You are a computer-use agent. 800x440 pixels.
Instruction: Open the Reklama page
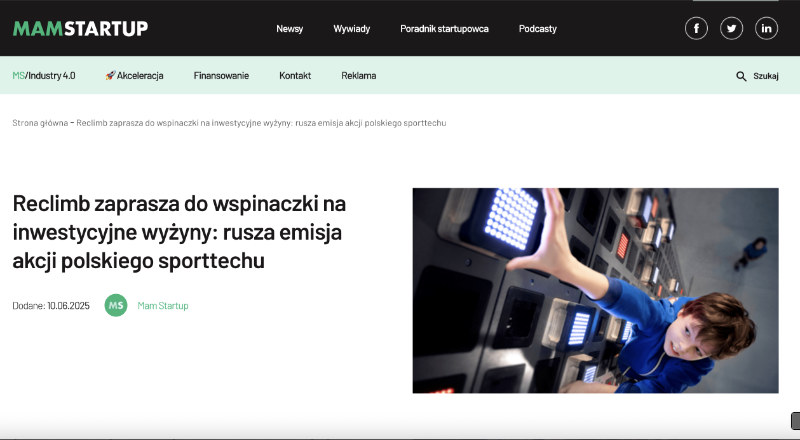coord(359,76)
